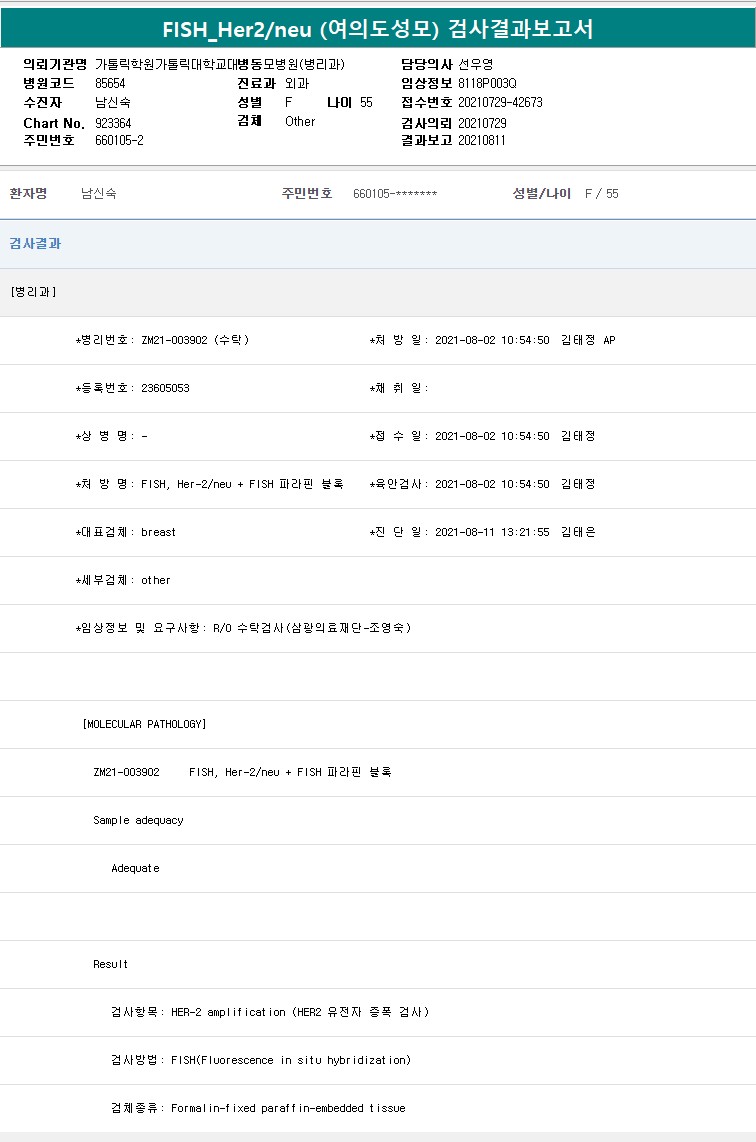This screenshot has height=1142, width=756.
Task: Click 대표검체 value breast
Action: point(158,532)
